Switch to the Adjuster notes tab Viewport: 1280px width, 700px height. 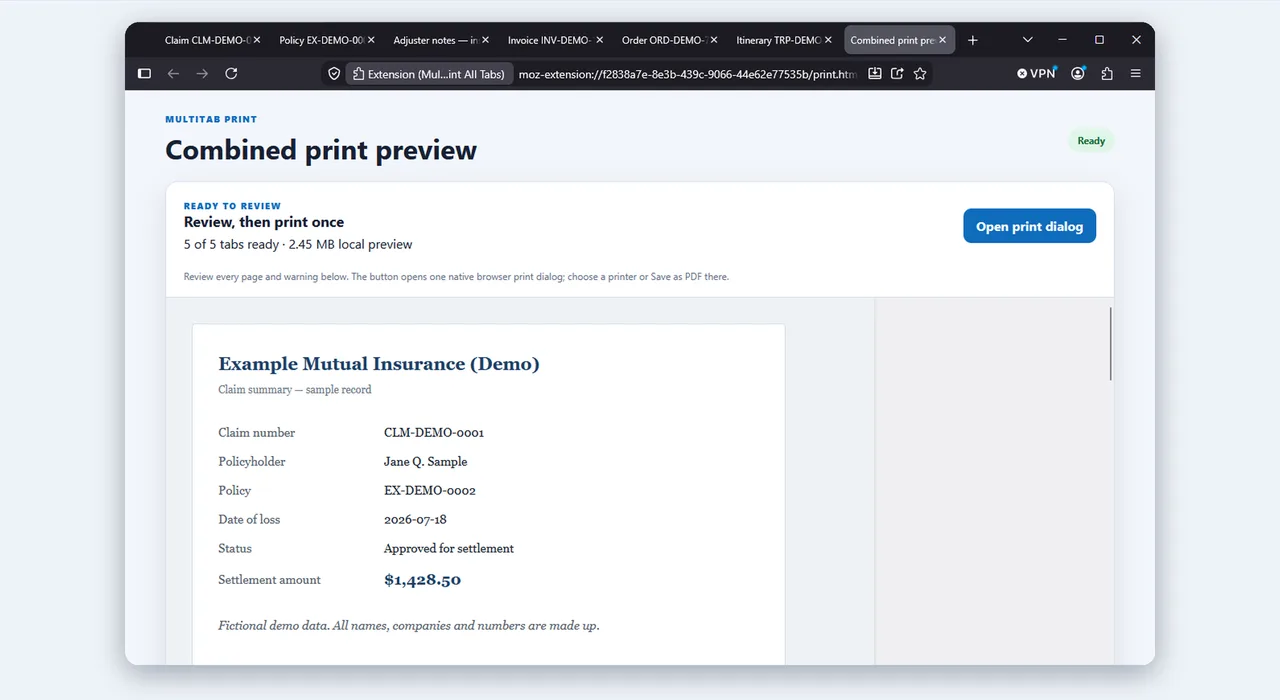point(434,40)
